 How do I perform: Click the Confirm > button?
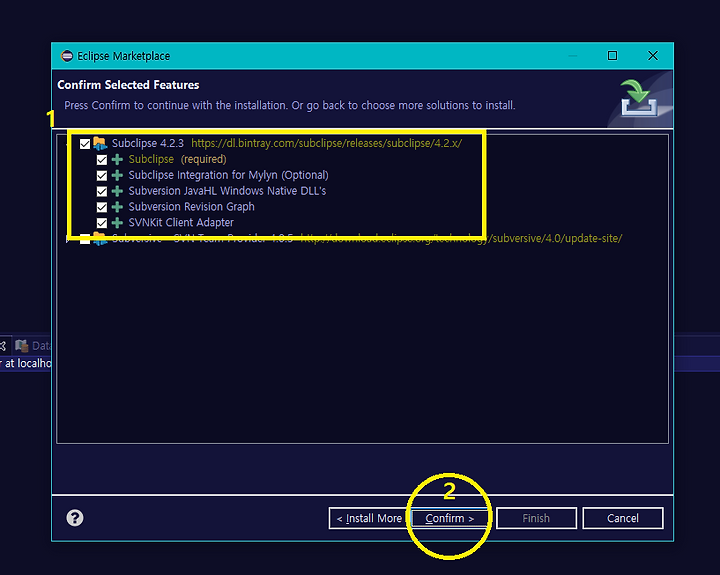(450, 518)
